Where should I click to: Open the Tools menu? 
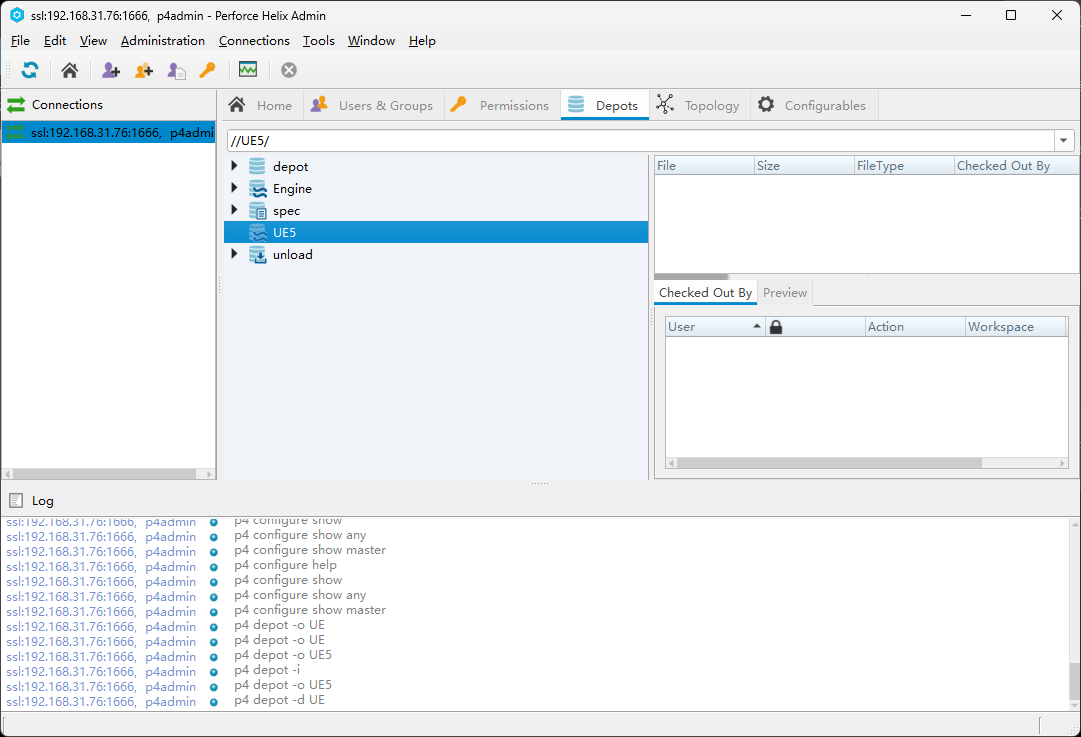(x=319, y=41)
